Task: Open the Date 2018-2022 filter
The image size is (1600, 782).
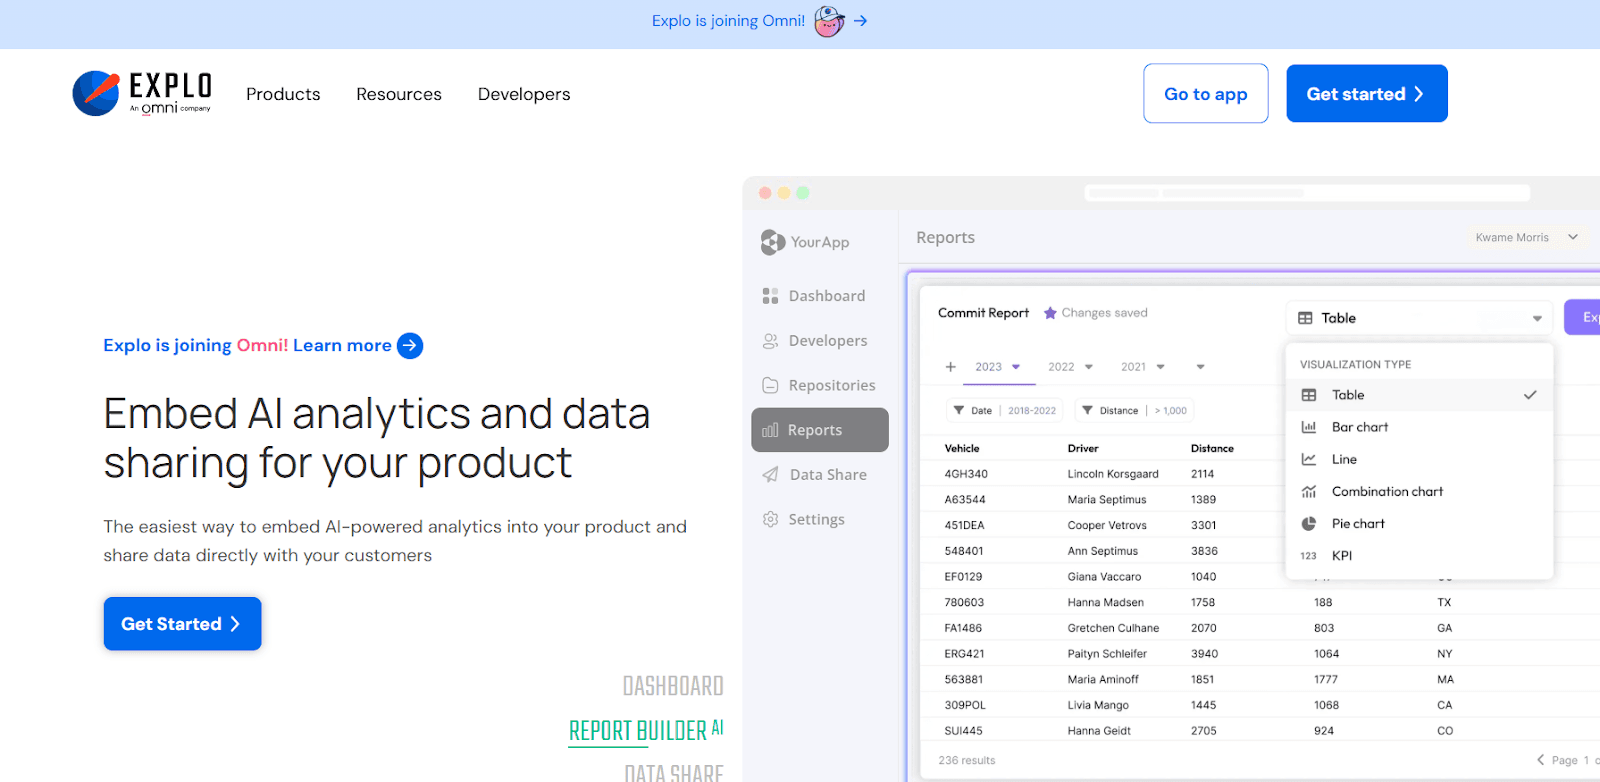Action: click(x=1005, y=410)
